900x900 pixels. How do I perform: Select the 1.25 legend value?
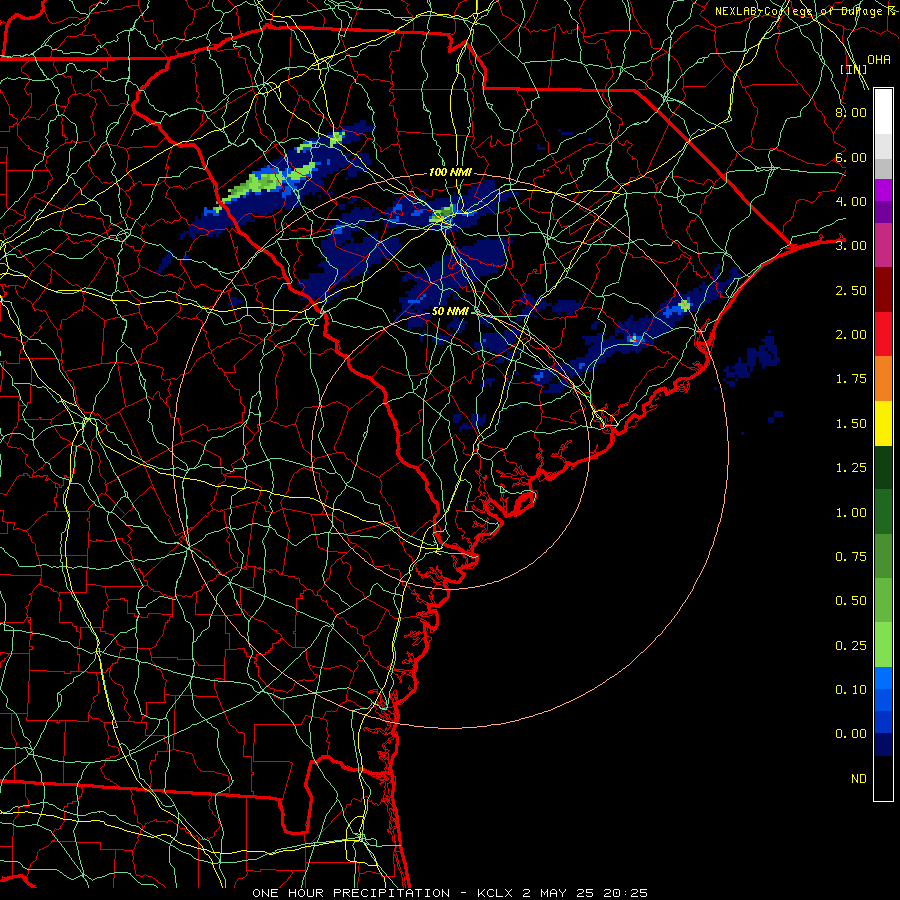tap(851, 468)
